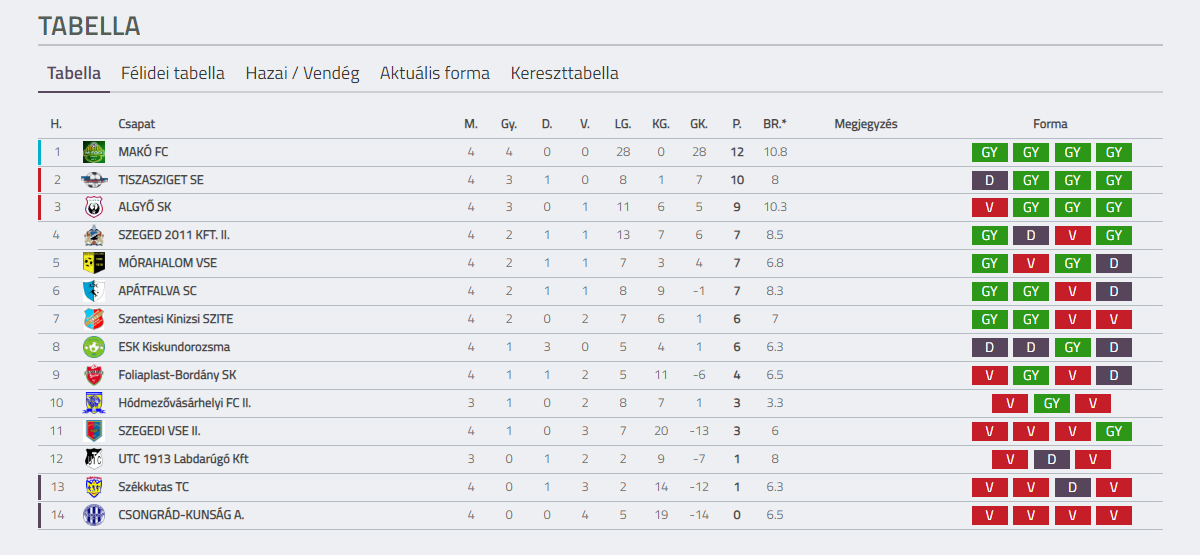Click the MÓRAHALOM VSE yellow-black logo

point(93,263)
